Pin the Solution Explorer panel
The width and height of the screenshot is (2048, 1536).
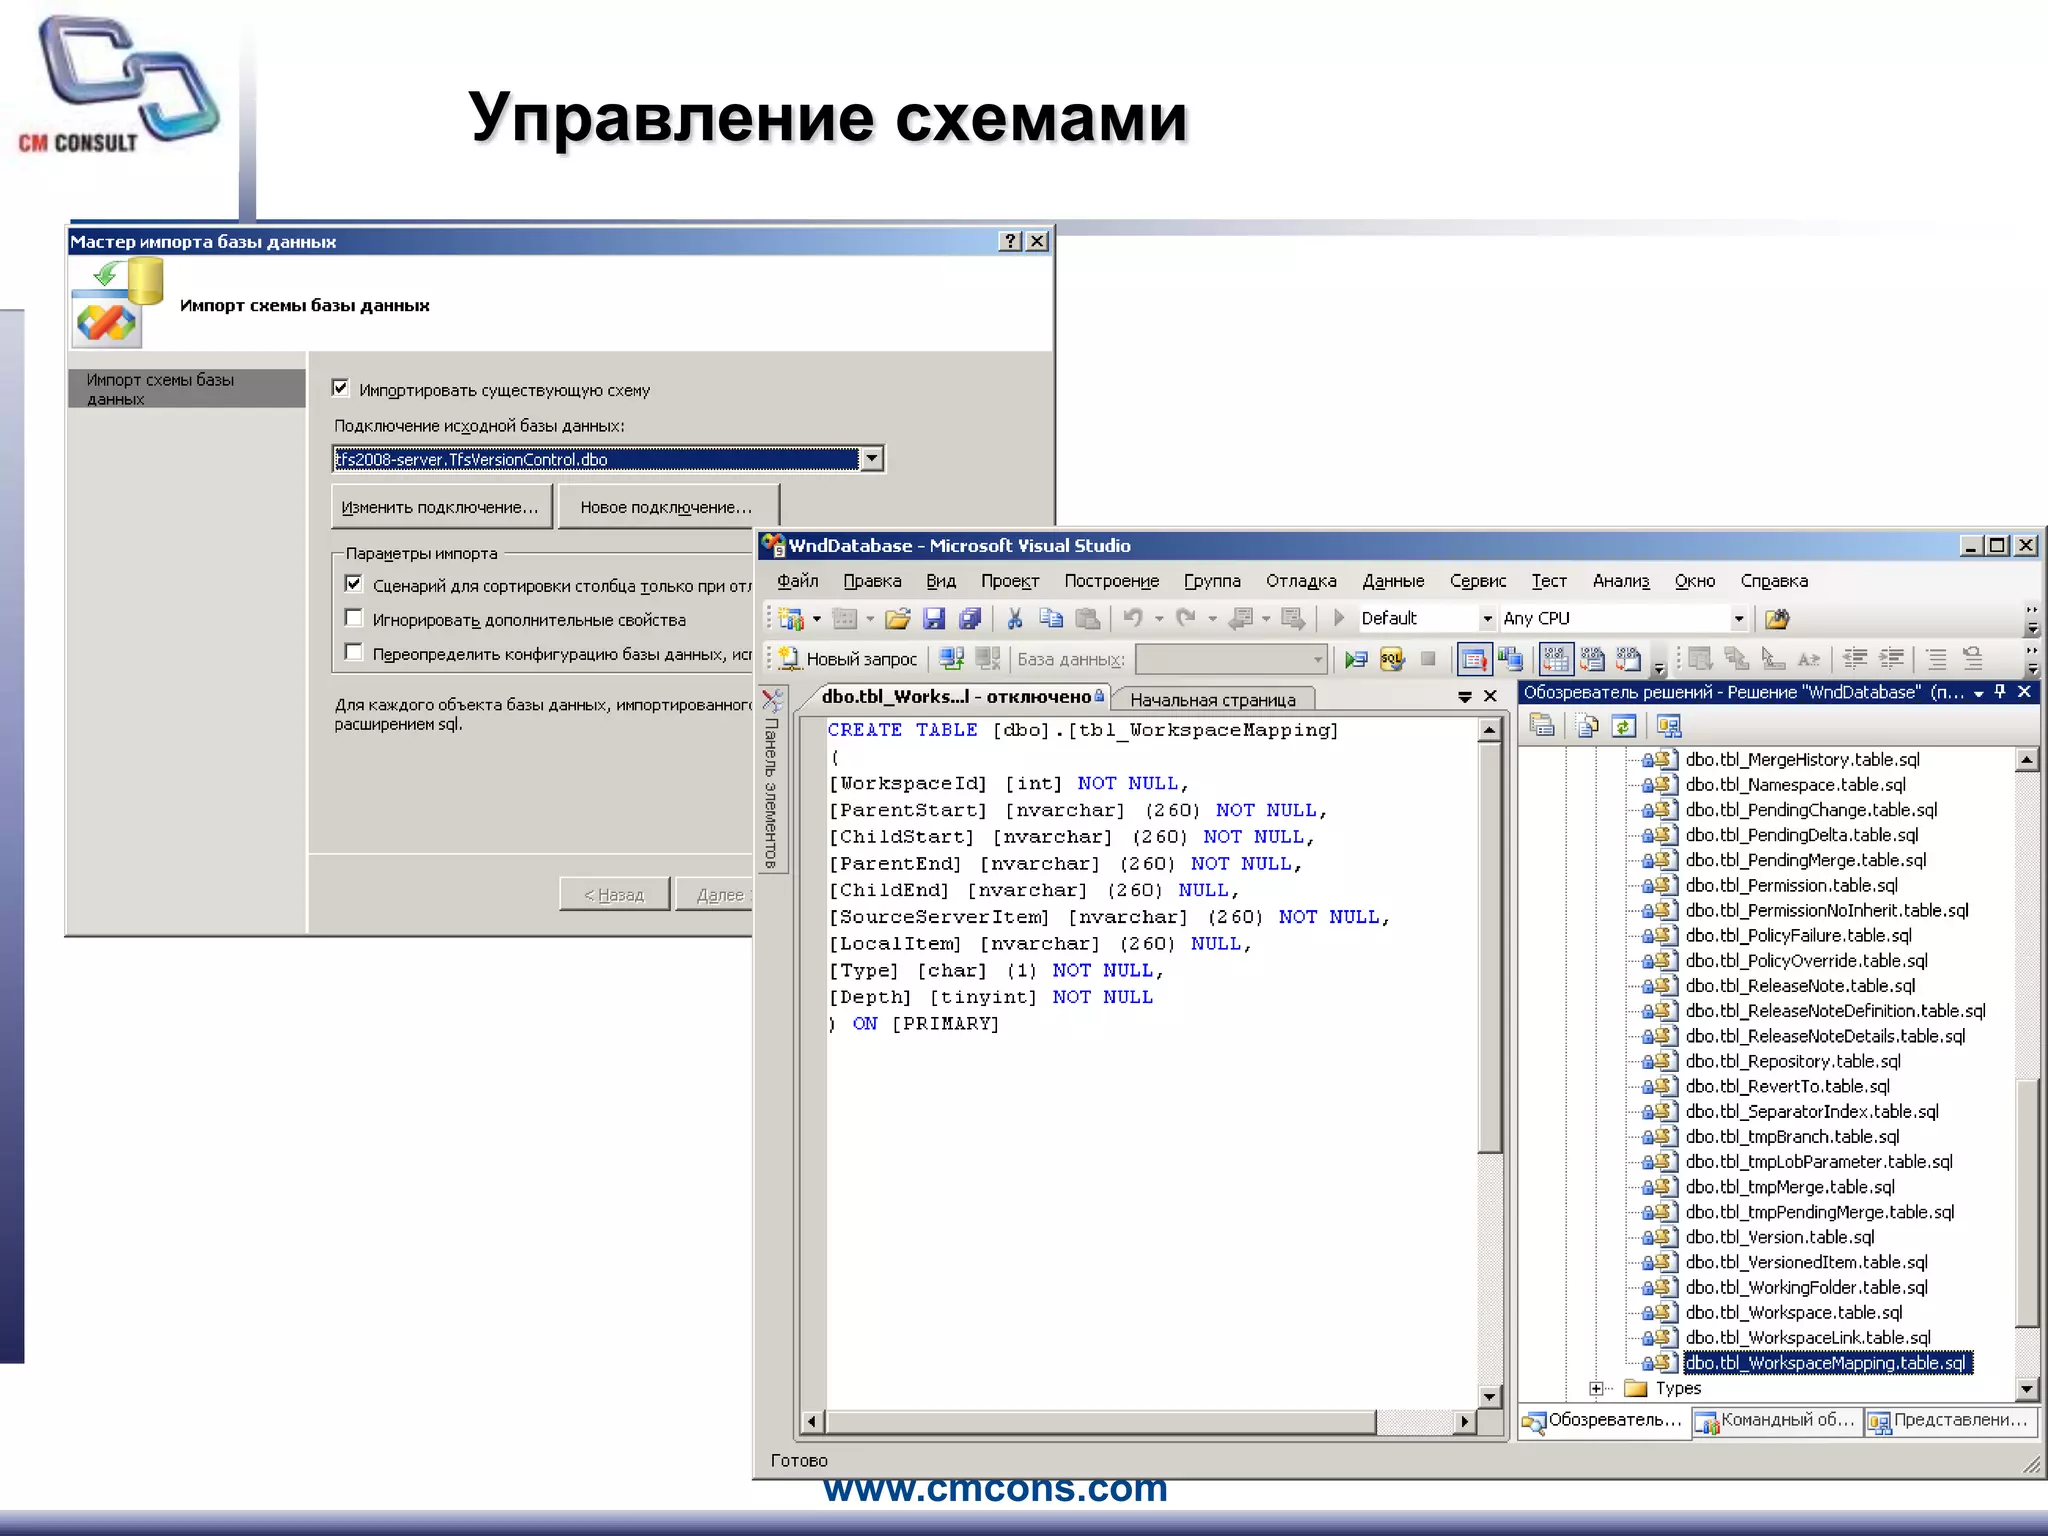click(x=2000, y=692)
